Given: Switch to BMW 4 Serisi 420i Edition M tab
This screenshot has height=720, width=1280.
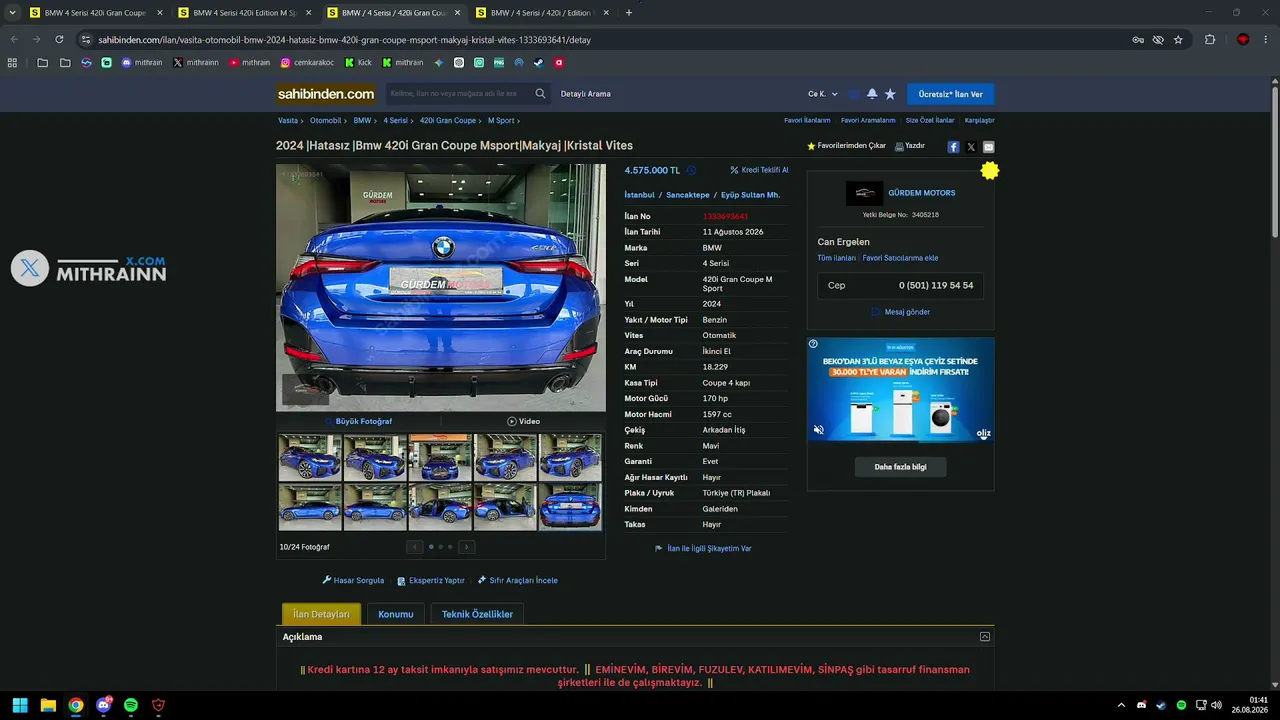Looking at the screenshot, I should pyautogui.click(x=245, y=13).
